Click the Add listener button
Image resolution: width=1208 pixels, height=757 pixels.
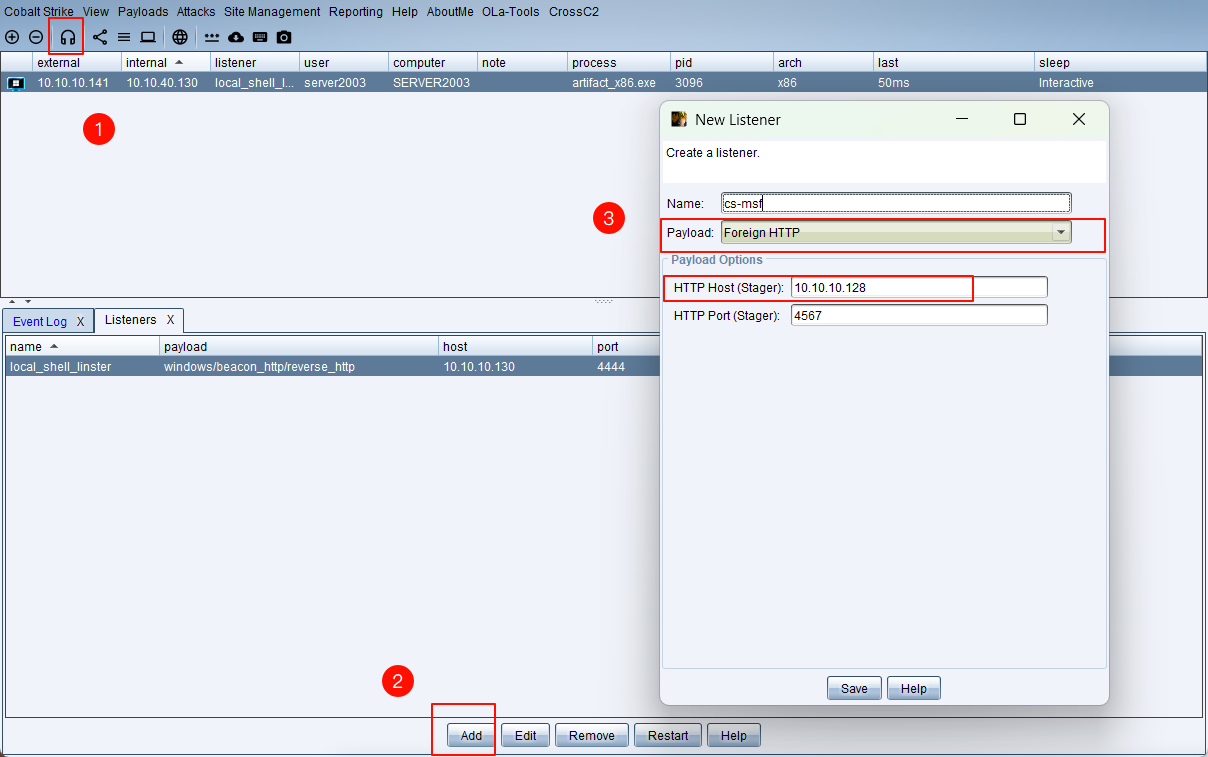471,735
